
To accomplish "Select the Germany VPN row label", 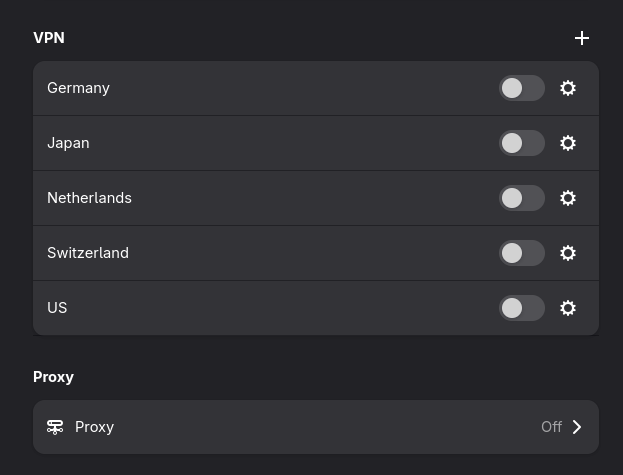I will point(78,88).
